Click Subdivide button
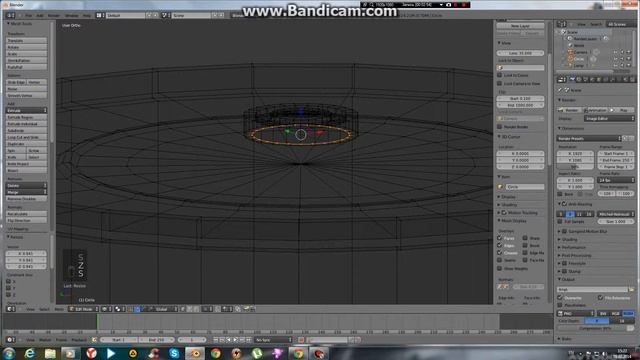640x360 pixels. click(x=26, y=130)
